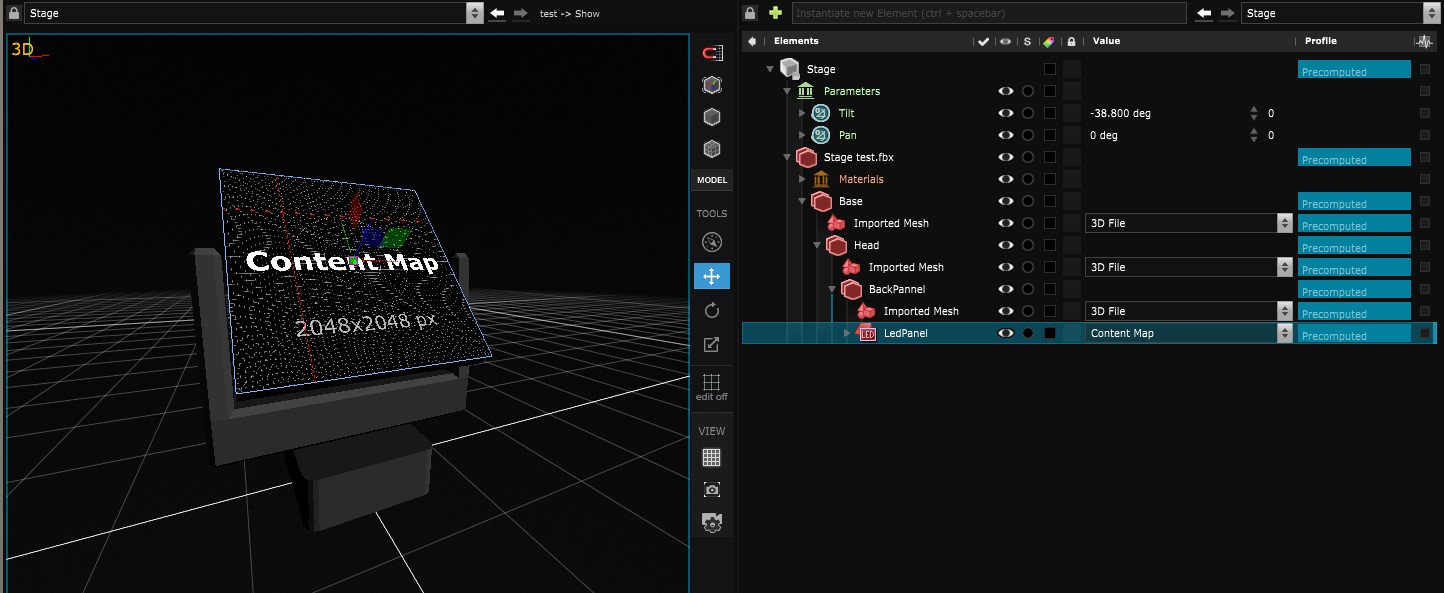Click the color label swatch on LedPanel row
The image size is (1444, 593).
pyautogui.click(x=1050, y=333)
